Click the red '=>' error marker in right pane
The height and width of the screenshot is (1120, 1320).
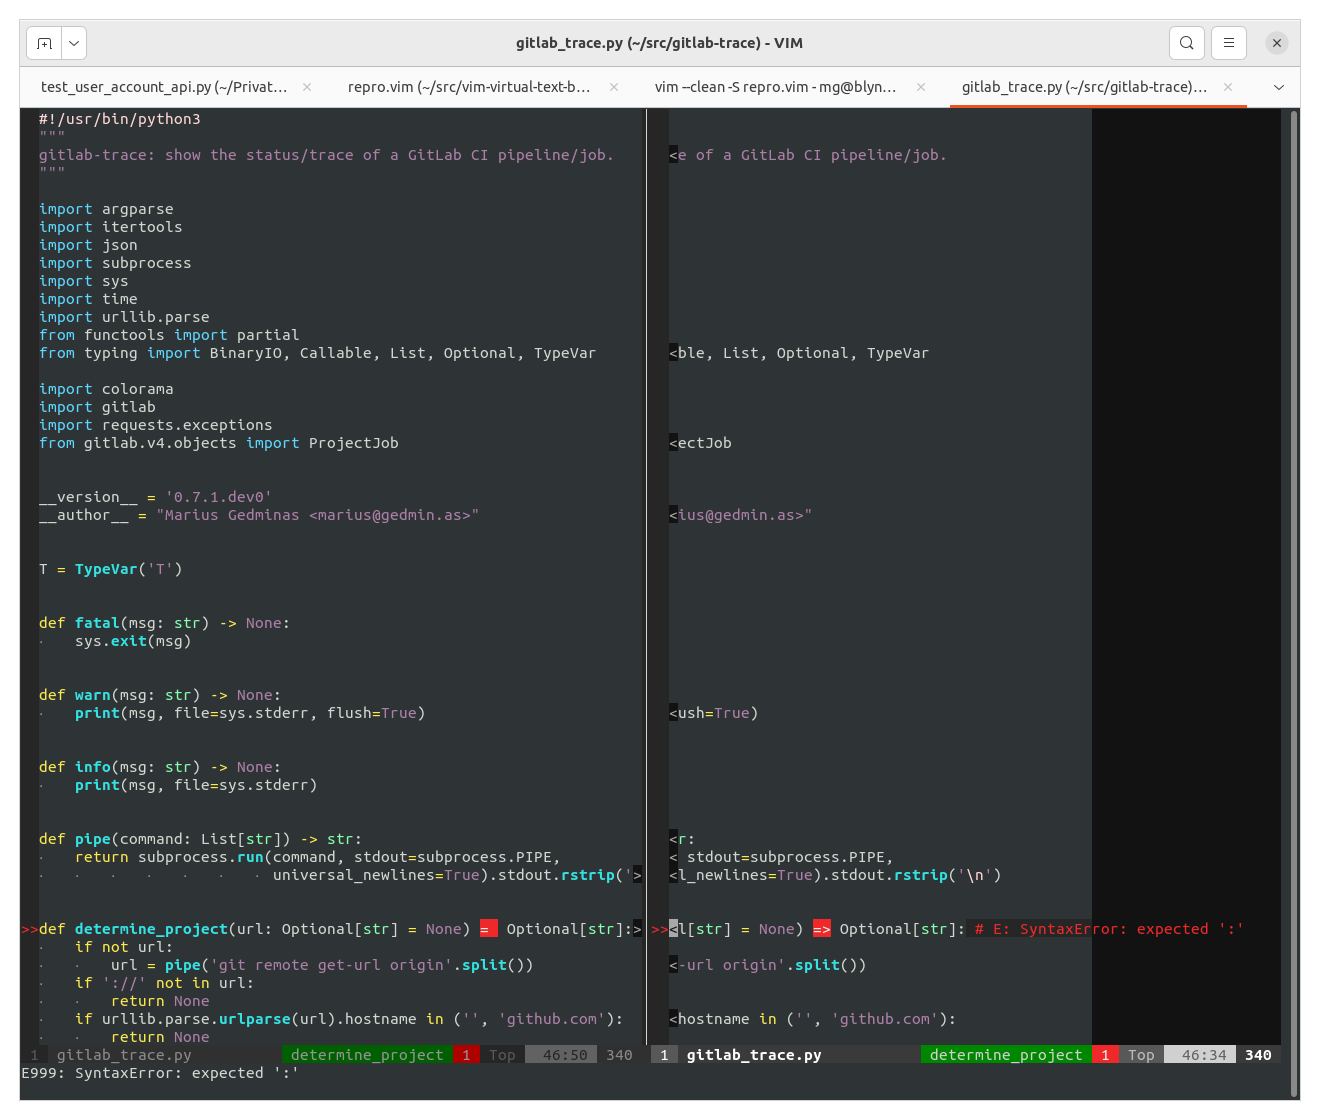(822, 929)
